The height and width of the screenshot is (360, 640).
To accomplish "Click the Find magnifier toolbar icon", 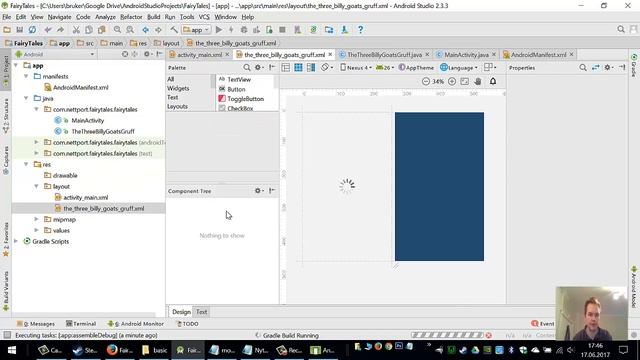I will coord(117,30).
